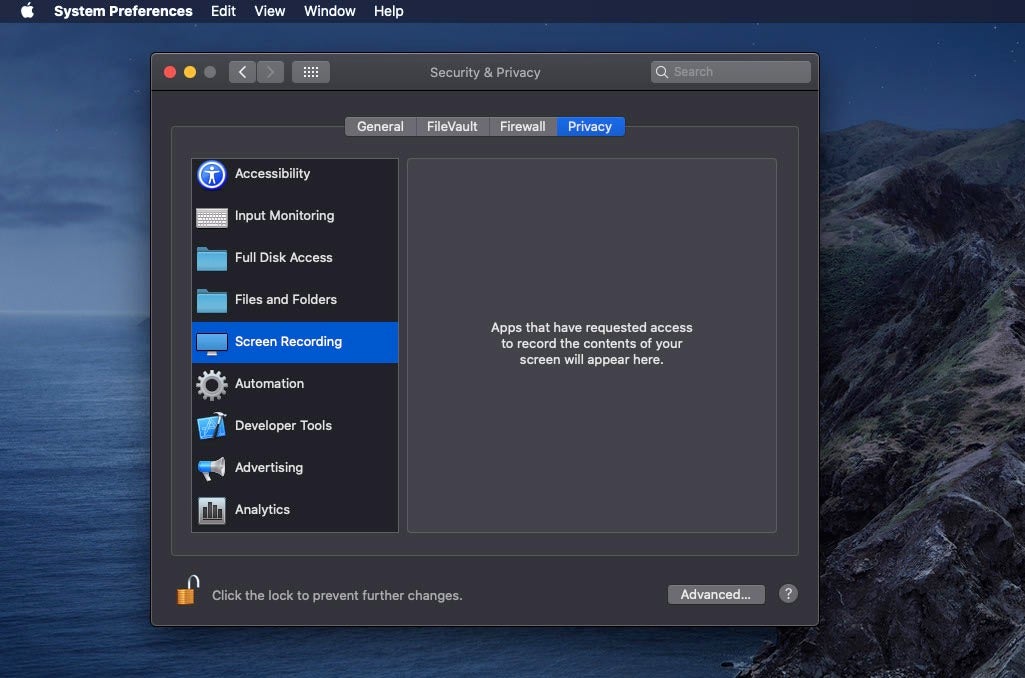Choose the Full Disk Access folder icon
The height and width of the screenshot is (678, 1025).
click(x=211, y=258)
